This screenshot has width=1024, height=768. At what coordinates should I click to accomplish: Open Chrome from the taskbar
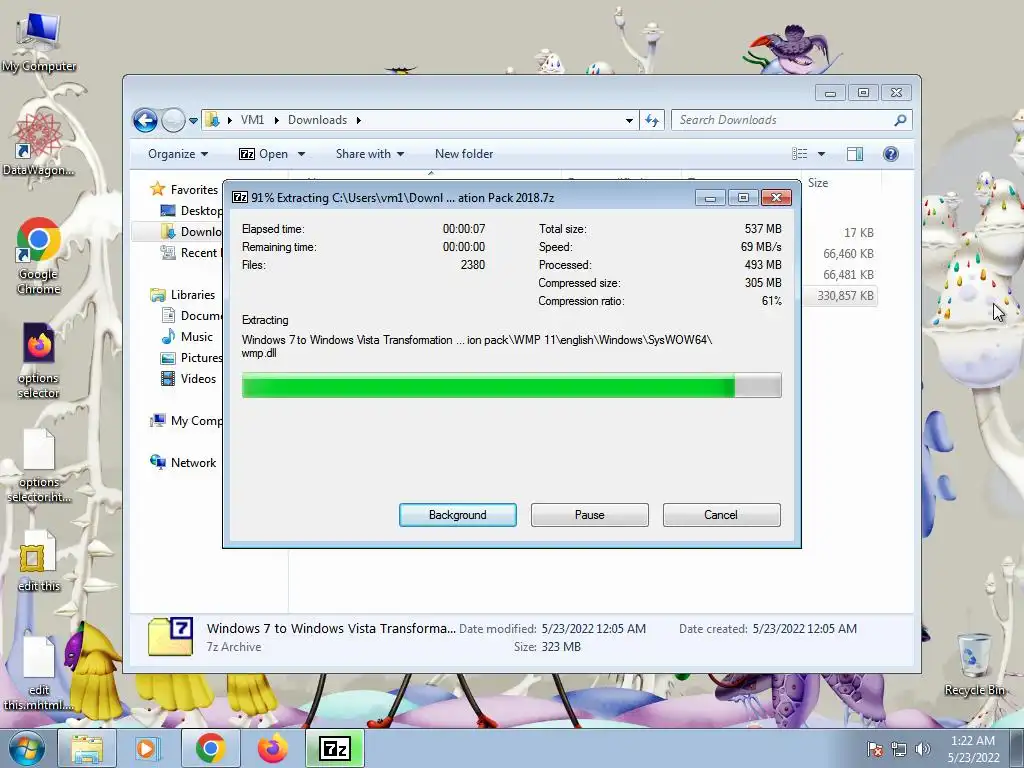pyautogui.click(x=210, y=748)
